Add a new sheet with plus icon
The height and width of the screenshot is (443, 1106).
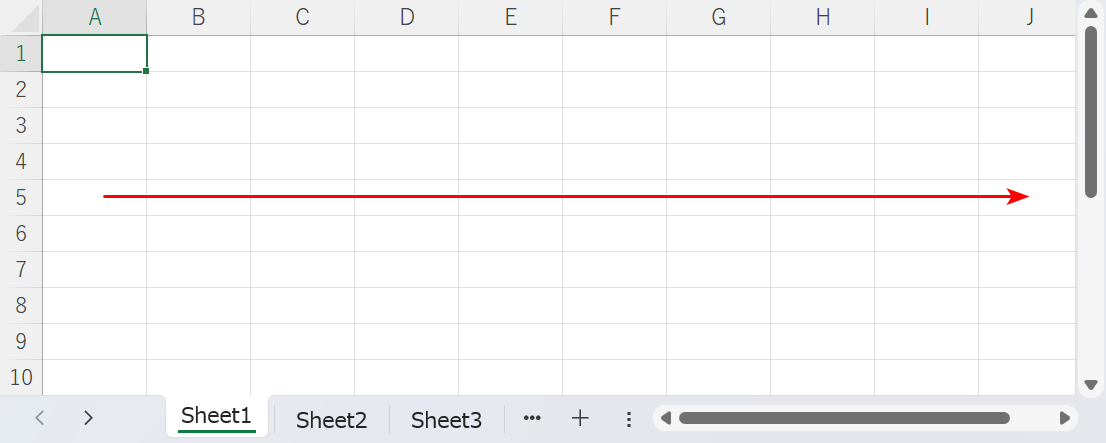pos(580,418)
